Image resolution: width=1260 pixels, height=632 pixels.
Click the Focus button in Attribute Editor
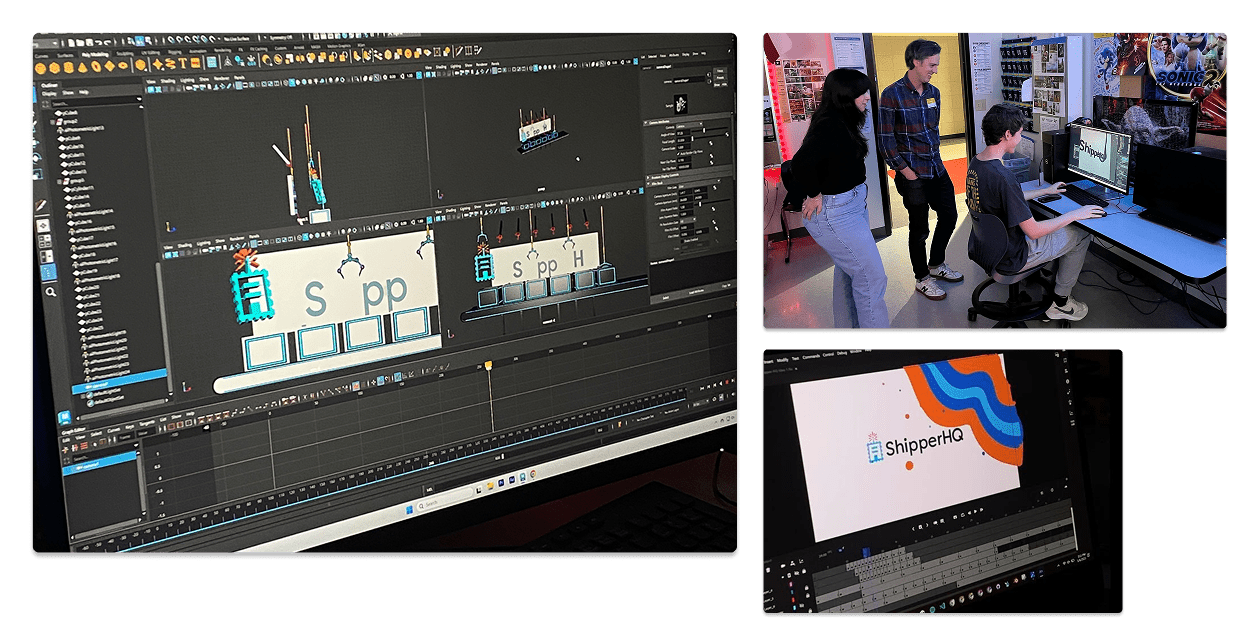pos(722,70)
